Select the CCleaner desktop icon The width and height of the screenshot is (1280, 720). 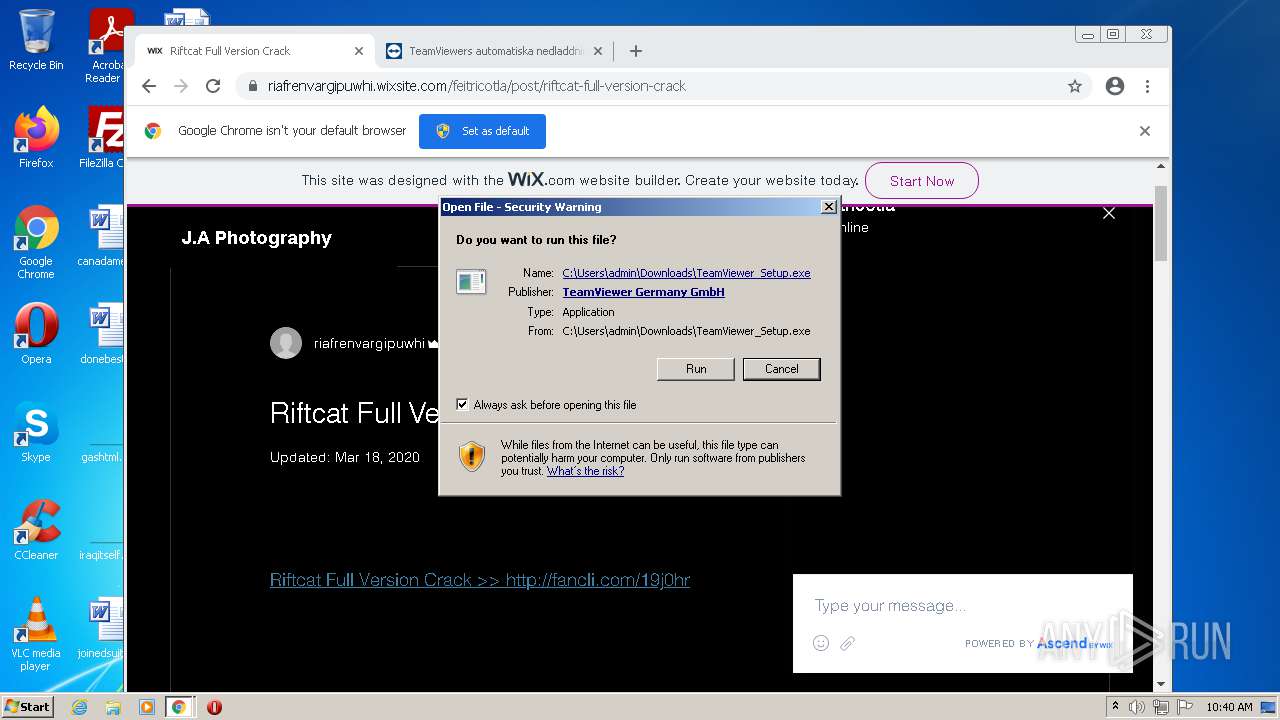tap(36, 530)
